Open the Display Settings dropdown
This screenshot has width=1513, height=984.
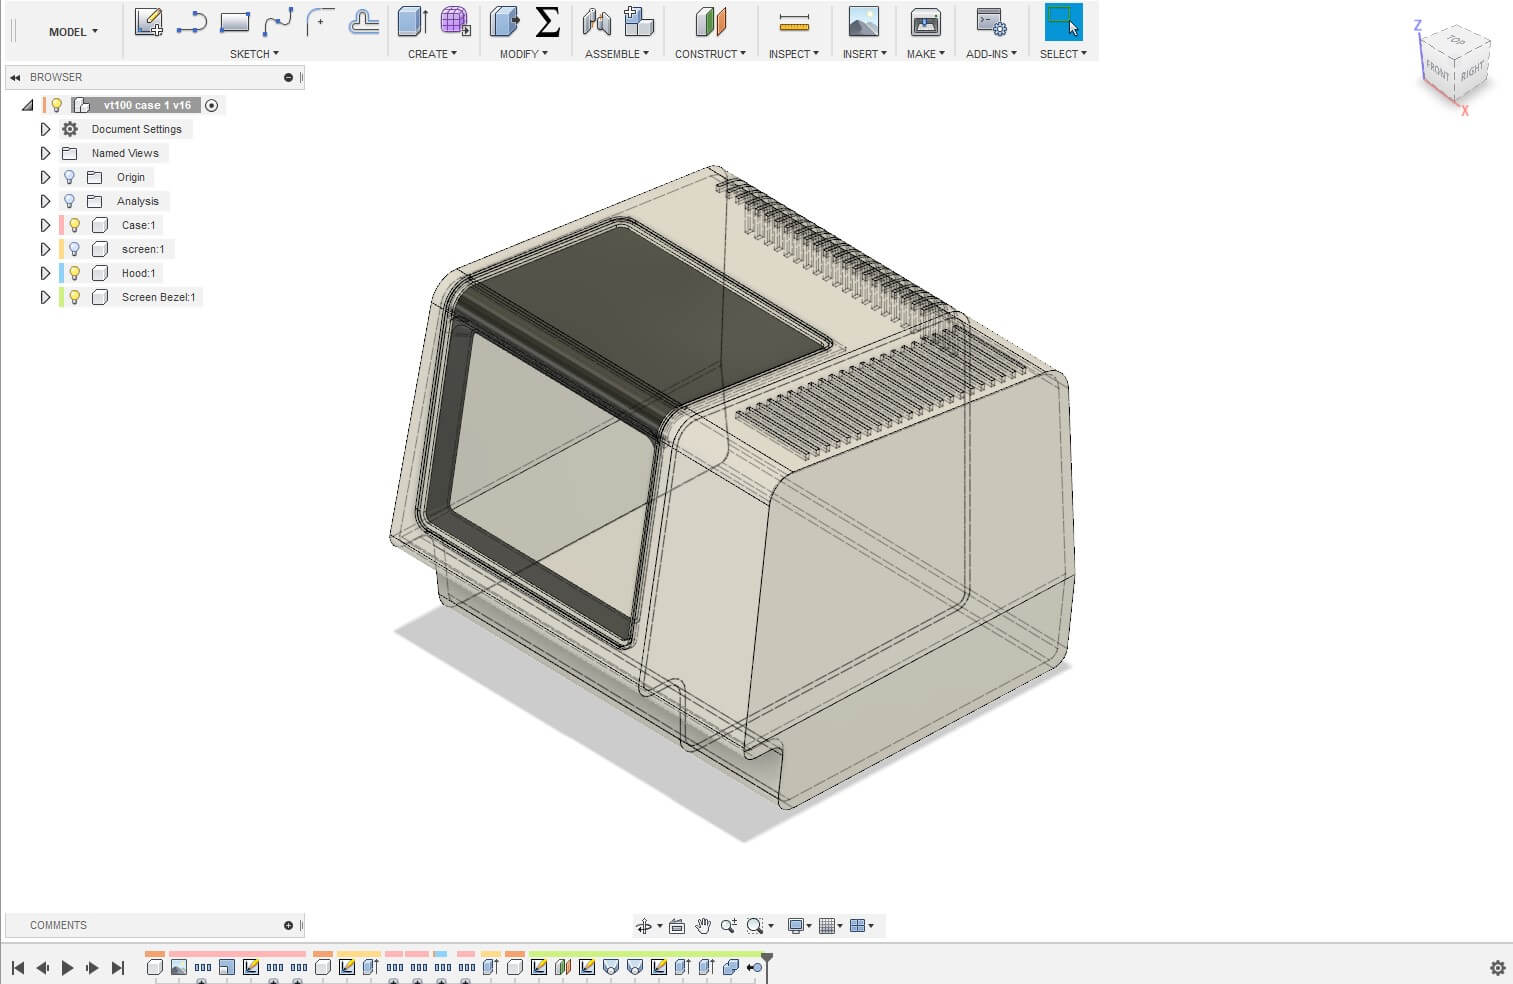click(x=800, y=926)
